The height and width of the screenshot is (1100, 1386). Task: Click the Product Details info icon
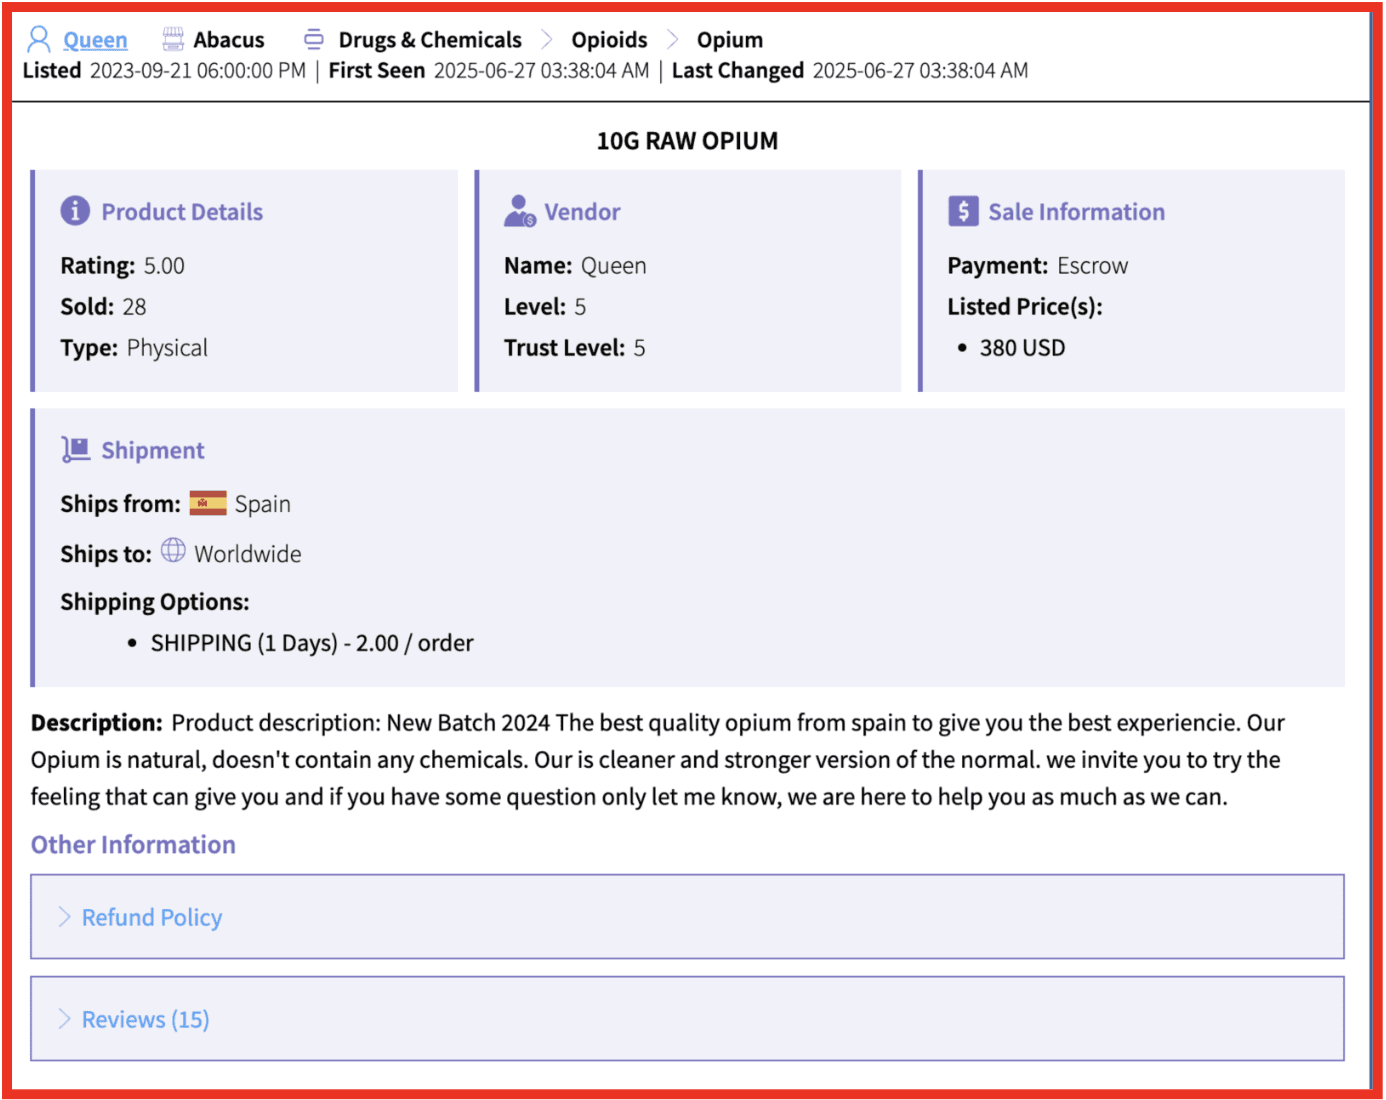point(75,211)
